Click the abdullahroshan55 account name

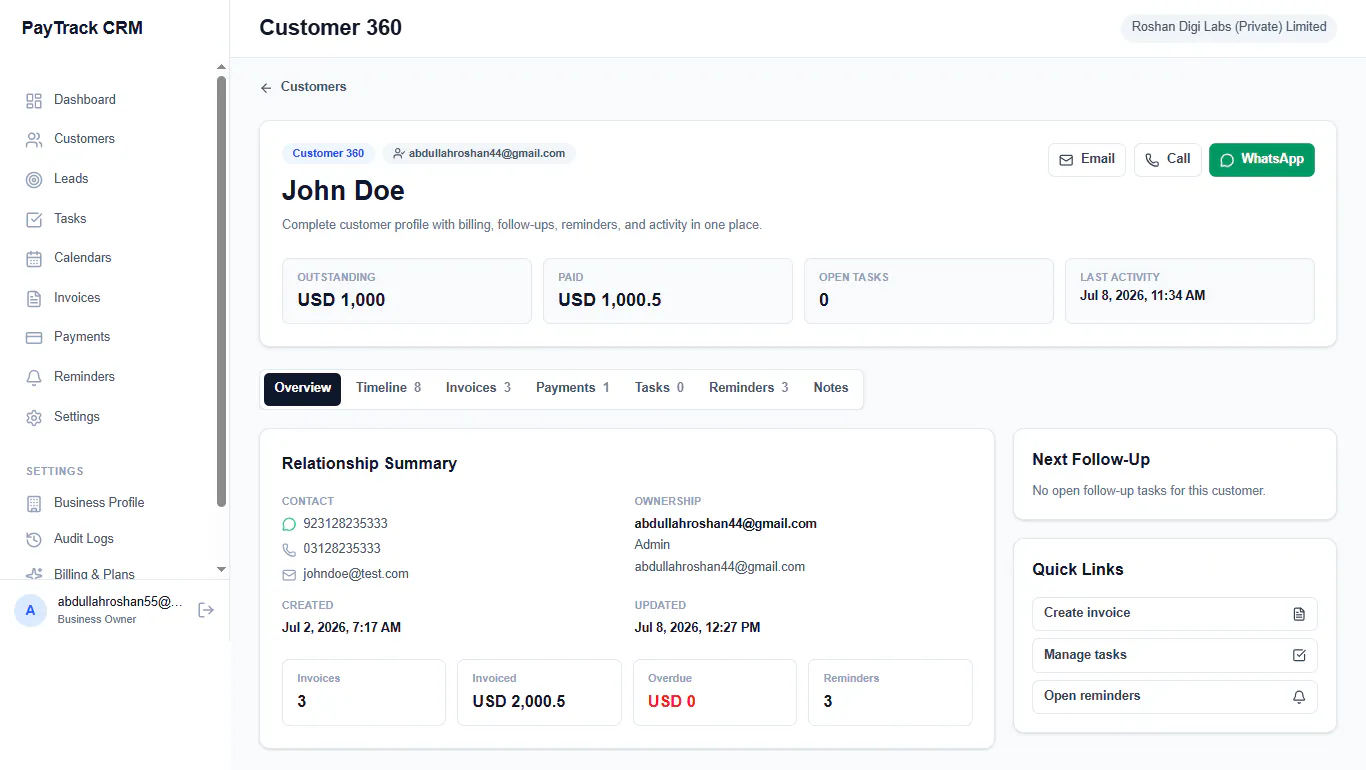[120, 602]
